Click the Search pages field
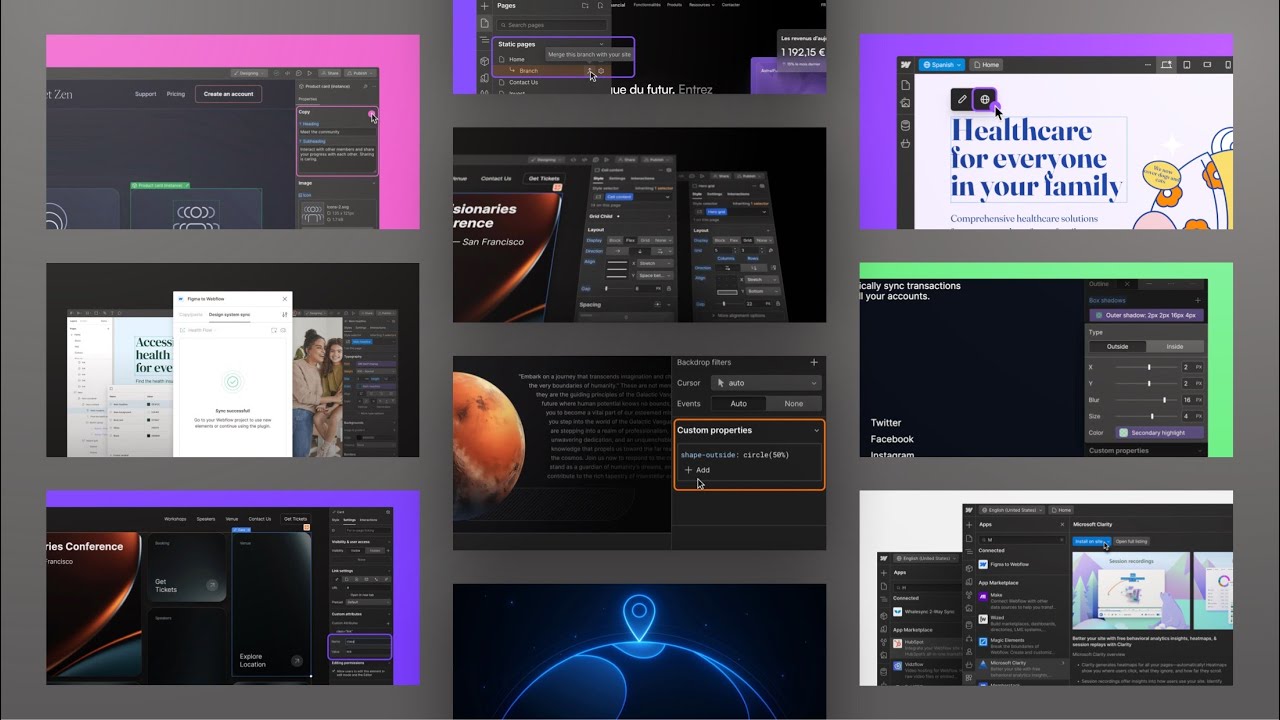Image resolution: width=1280 pixels, height=720 pixels. (x=552, y=25)
